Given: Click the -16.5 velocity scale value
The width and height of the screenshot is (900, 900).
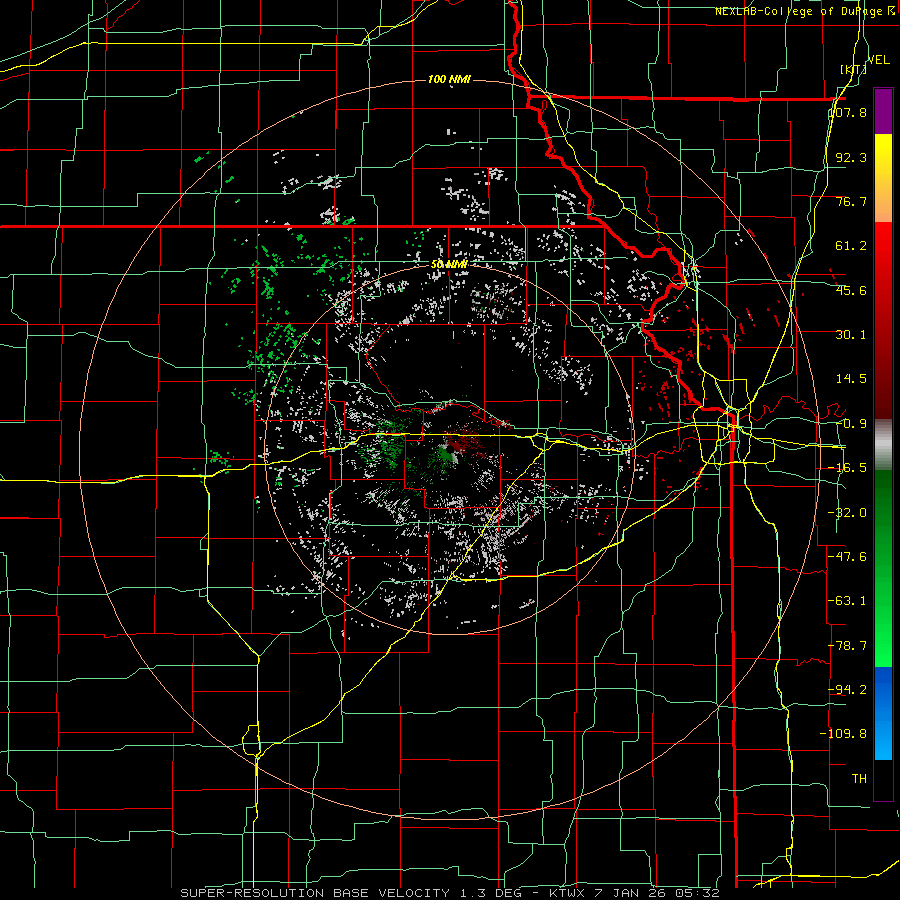Looking at the screenshot, I should 848,468.
